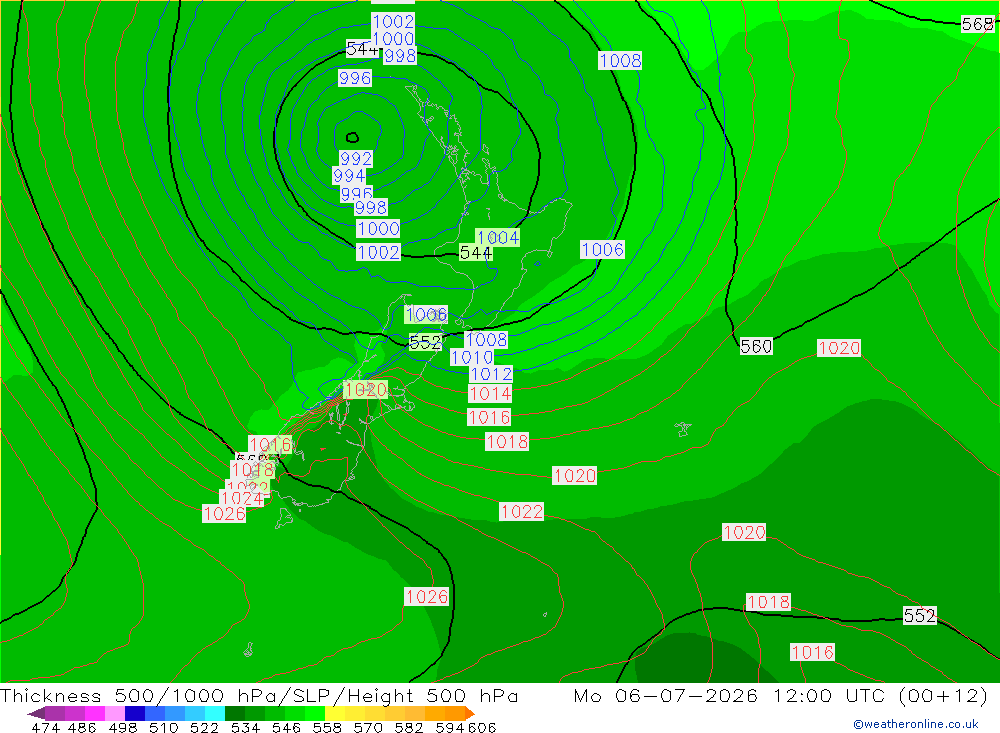Click the 594 legend value
Viewport: 1000px width, 733px height.
(450, 728)
